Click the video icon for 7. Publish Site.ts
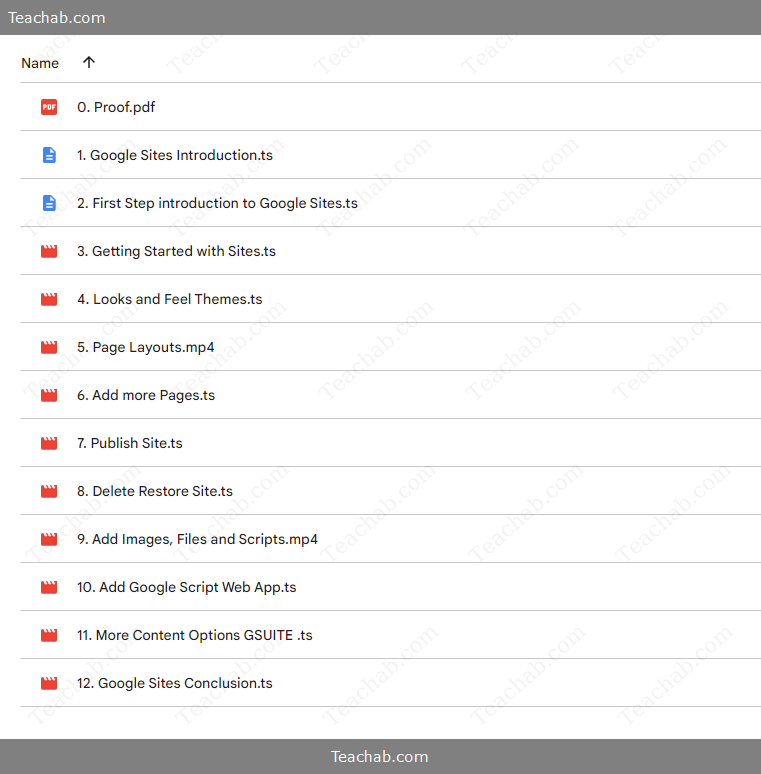 point(49,443)
